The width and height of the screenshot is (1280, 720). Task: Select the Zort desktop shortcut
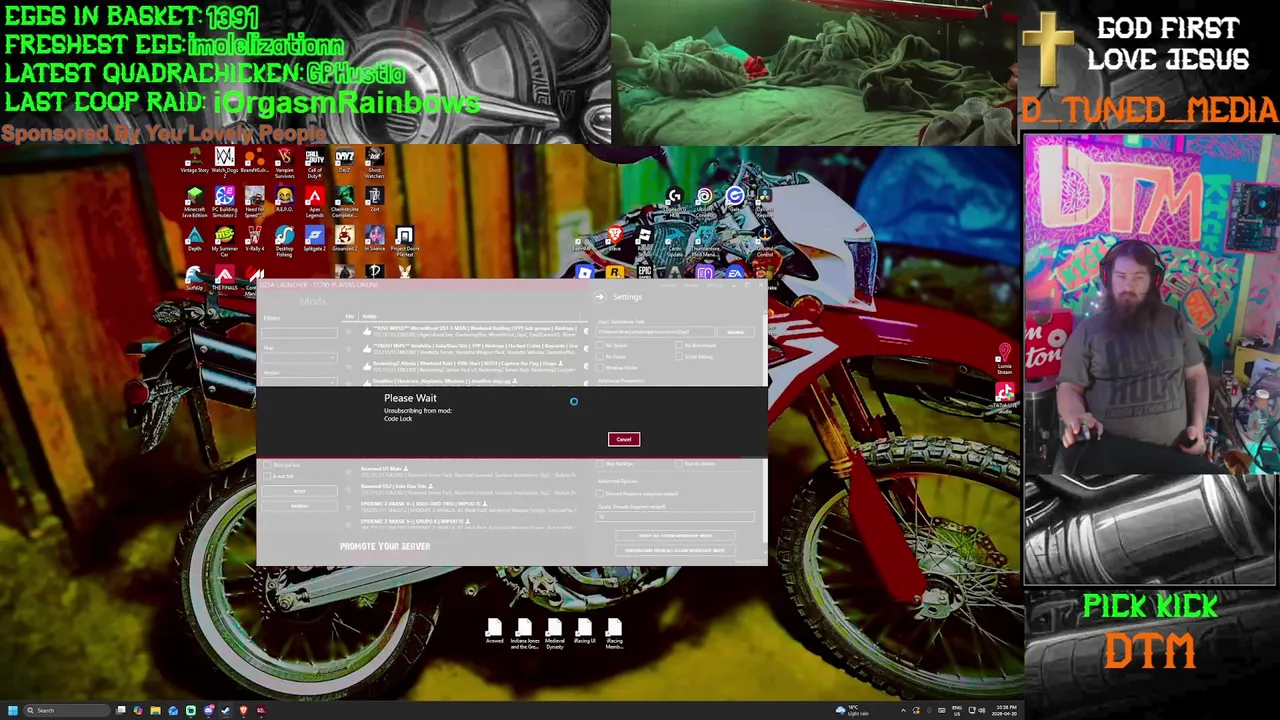point(374,198)
